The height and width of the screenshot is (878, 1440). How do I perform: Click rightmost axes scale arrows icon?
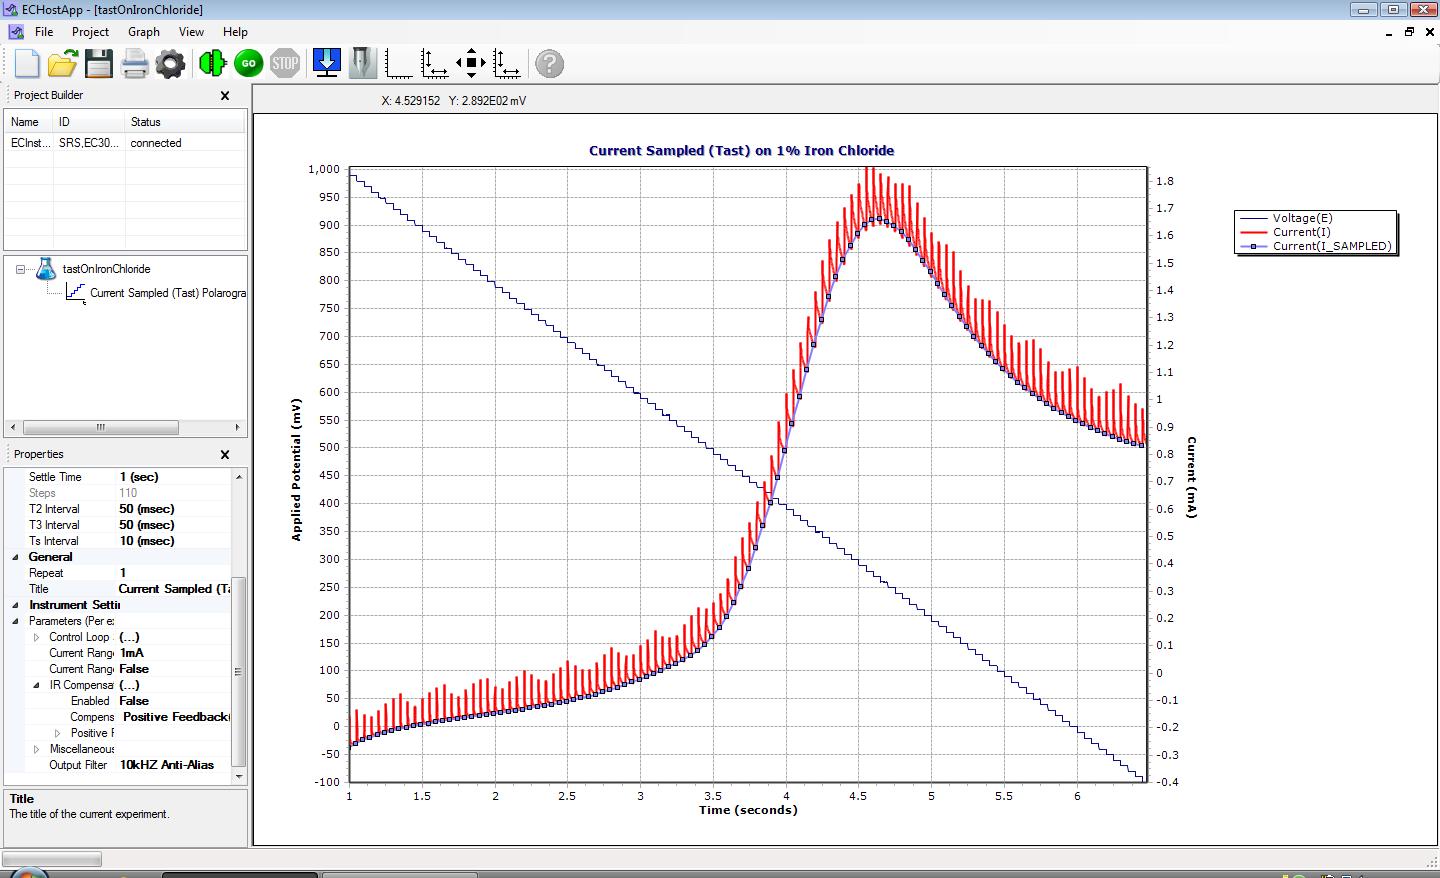click(x=507, y=64)
